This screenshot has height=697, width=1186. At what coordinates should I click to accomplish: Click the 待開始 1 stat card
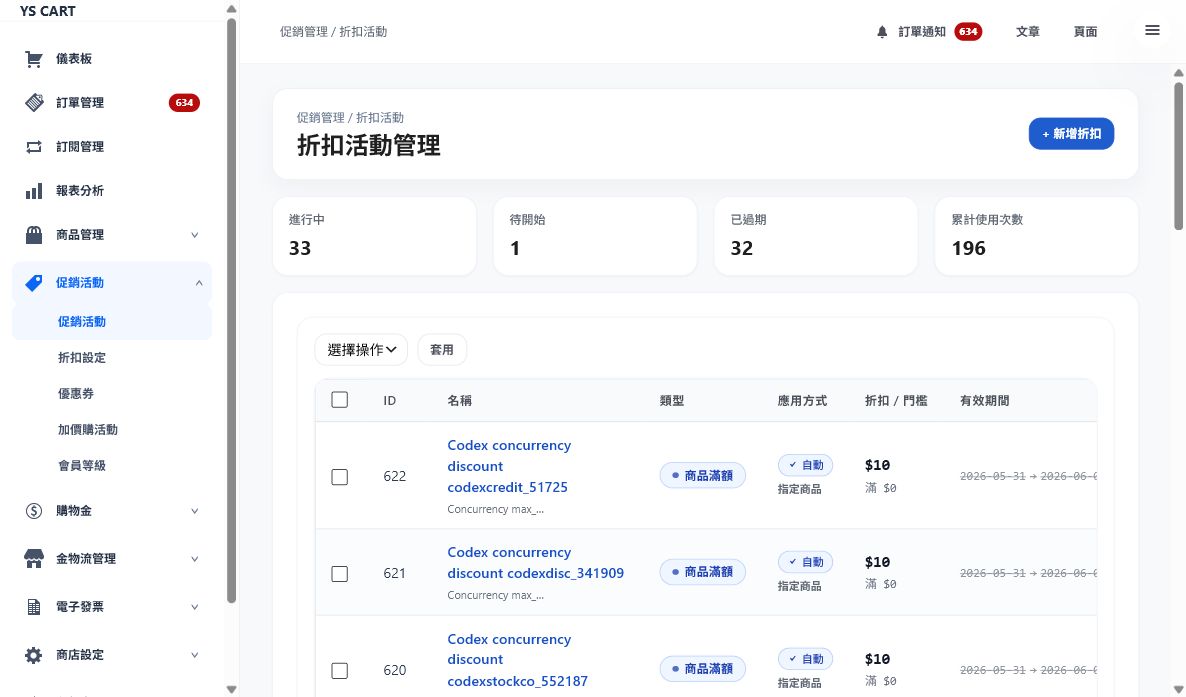click(x=595, y=237)
